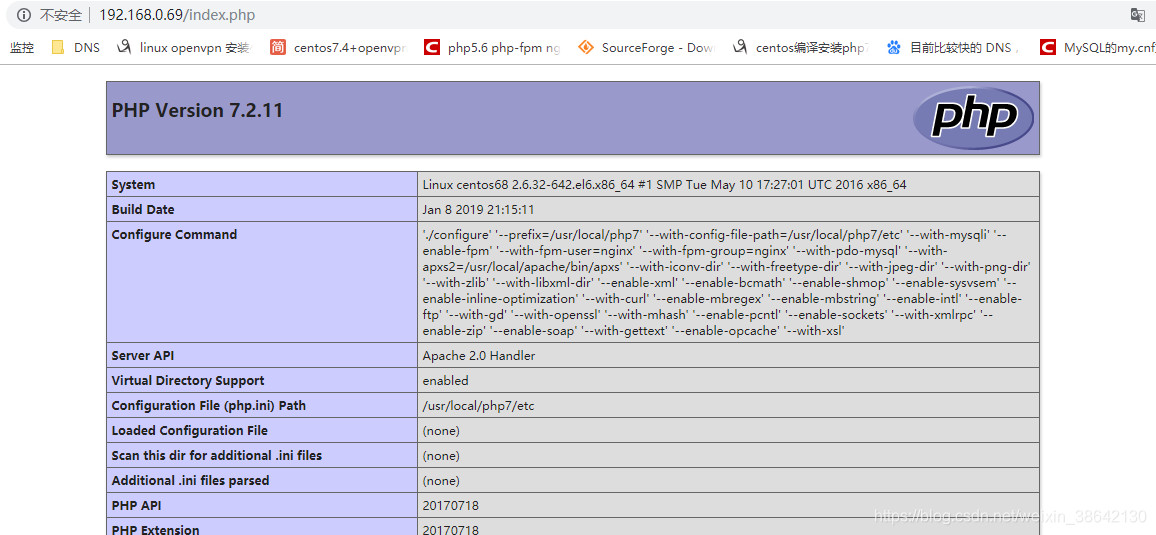The height and width of the screenshot is (535, 1156).
Task: Click the PHP logo image
Action: tap(973, 118)
